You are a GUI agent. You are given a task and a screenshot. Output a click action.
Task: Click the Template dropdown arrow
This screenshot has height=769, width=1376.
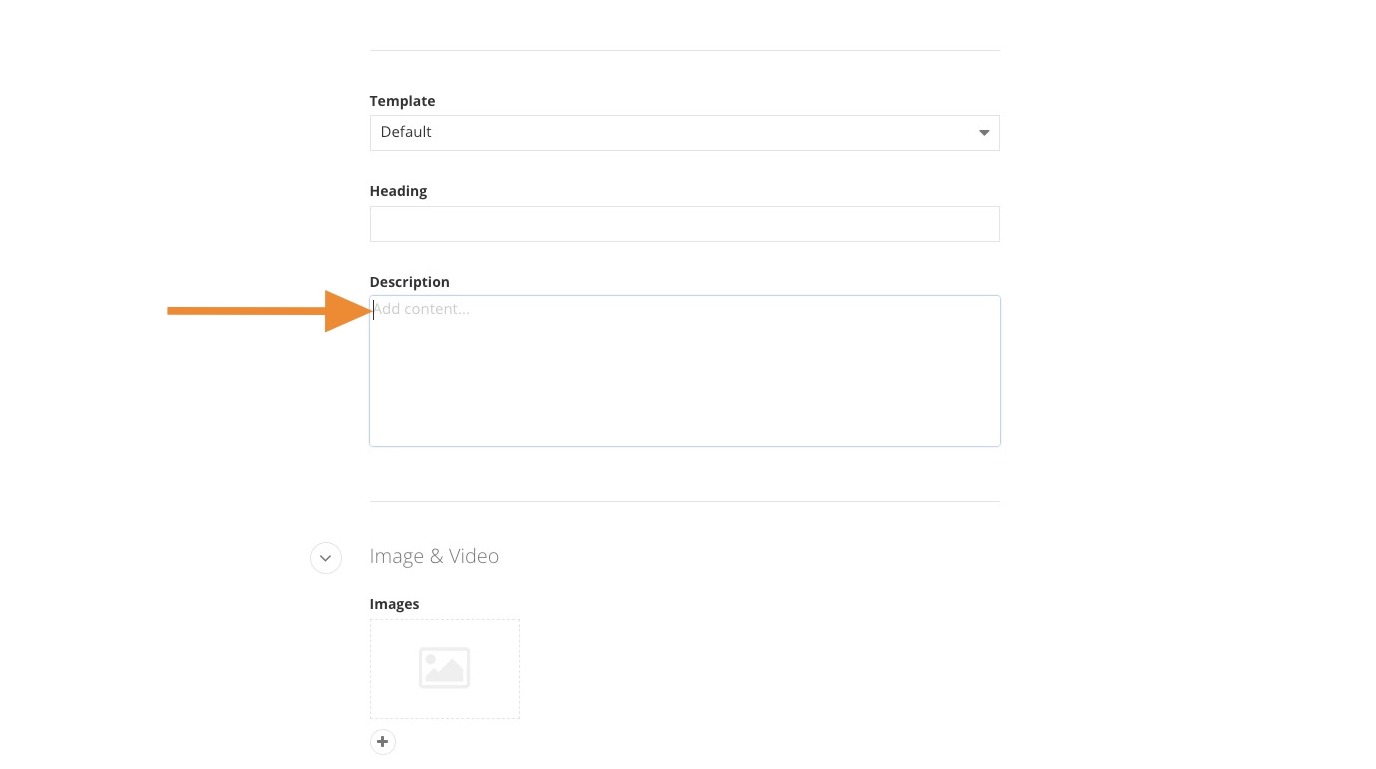[x=983, y=133]
